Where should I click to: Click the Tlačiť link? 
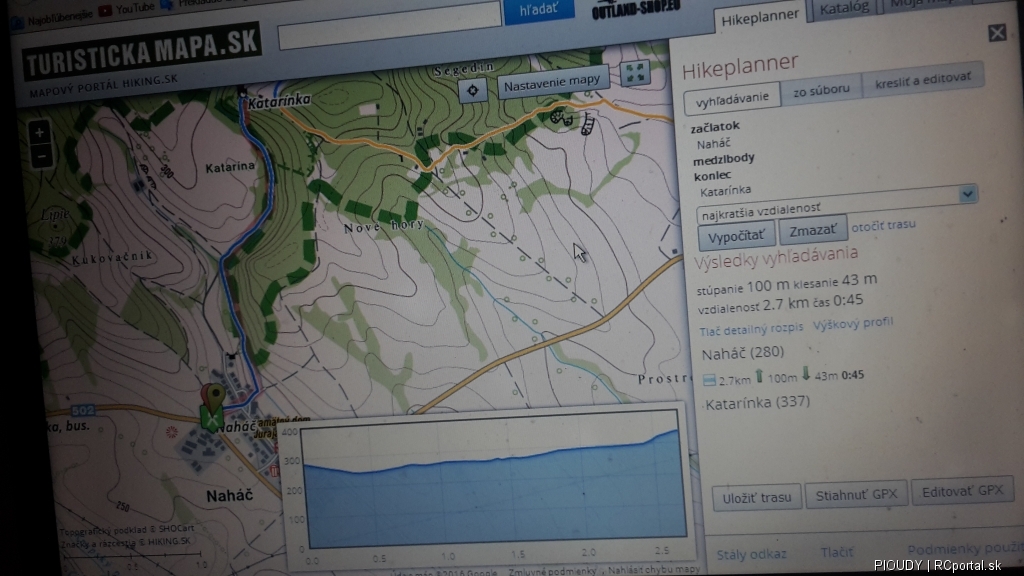point(837,552)
